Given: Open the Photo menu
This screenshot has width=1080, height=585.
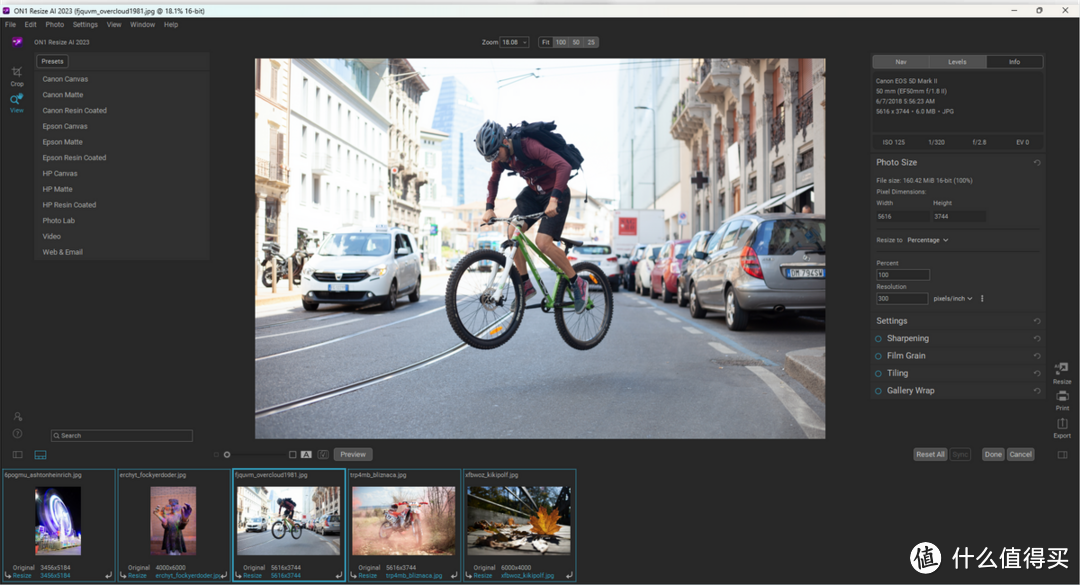Looking at the screenshot, I should coord(54,24).
